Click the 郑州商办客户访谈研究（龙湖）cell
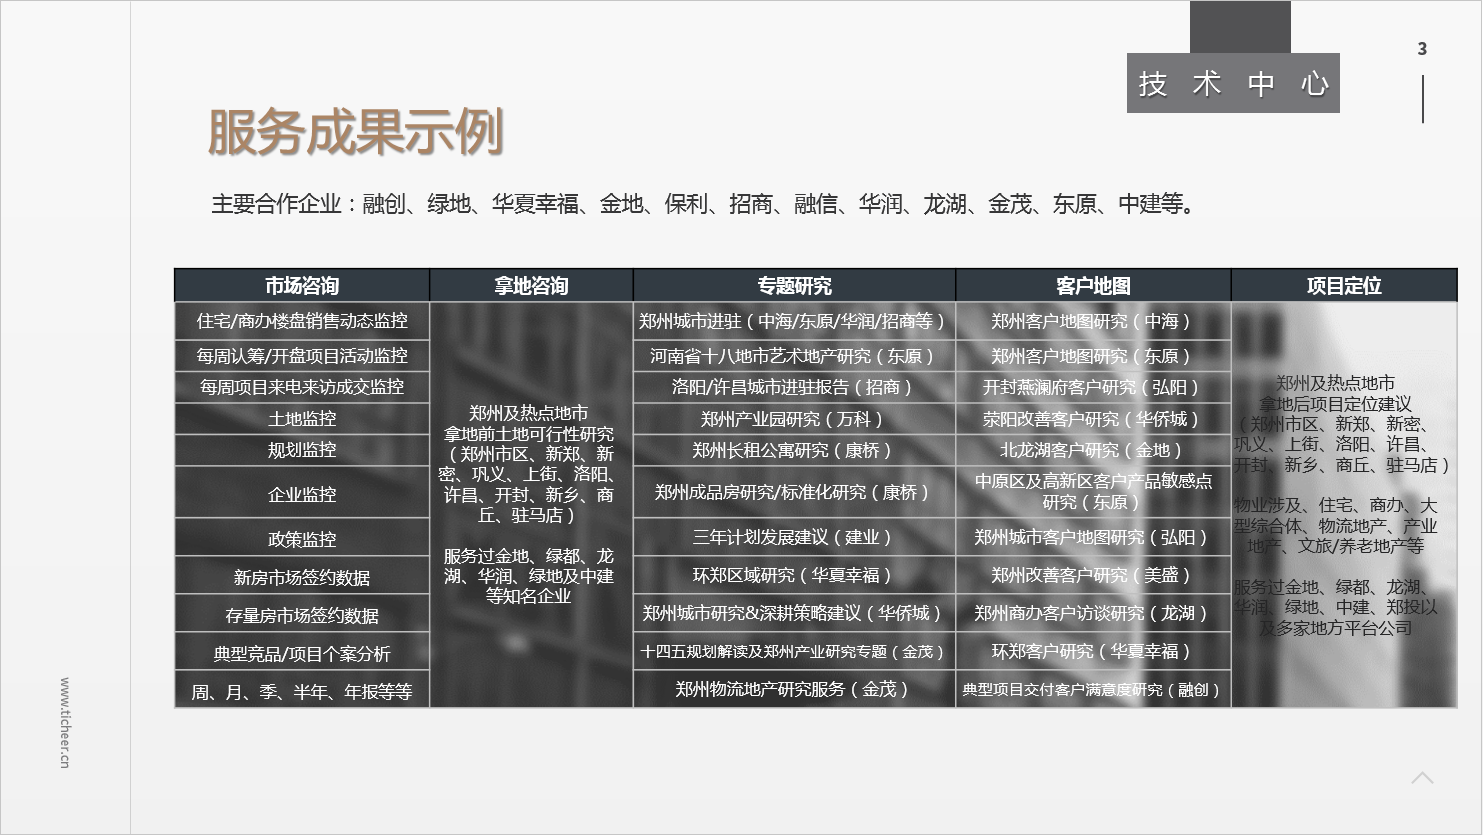 [x=1093, y=613]
